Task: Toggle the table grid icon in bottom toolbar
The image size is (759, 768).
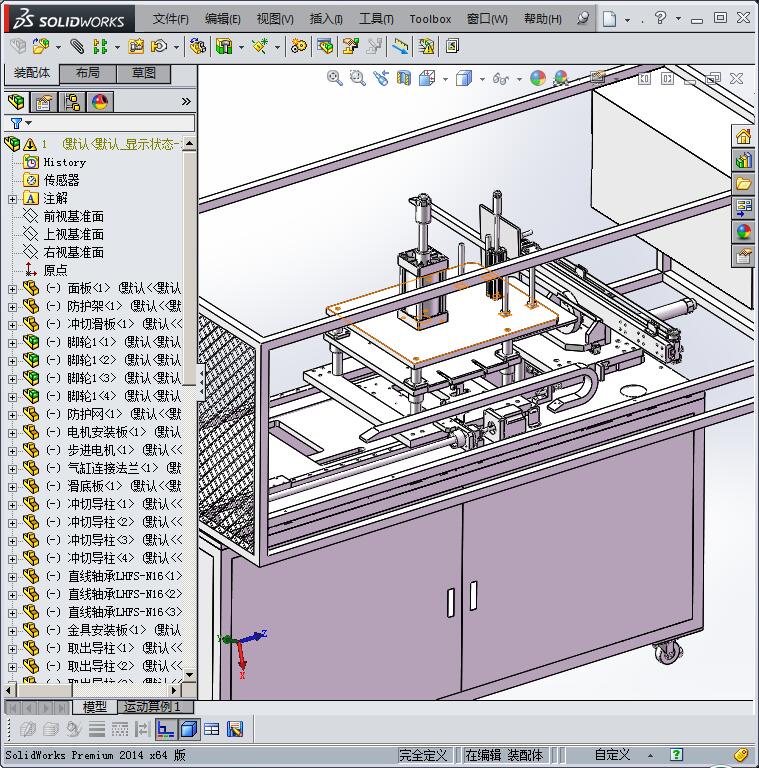Action: (x=212, y=729)
